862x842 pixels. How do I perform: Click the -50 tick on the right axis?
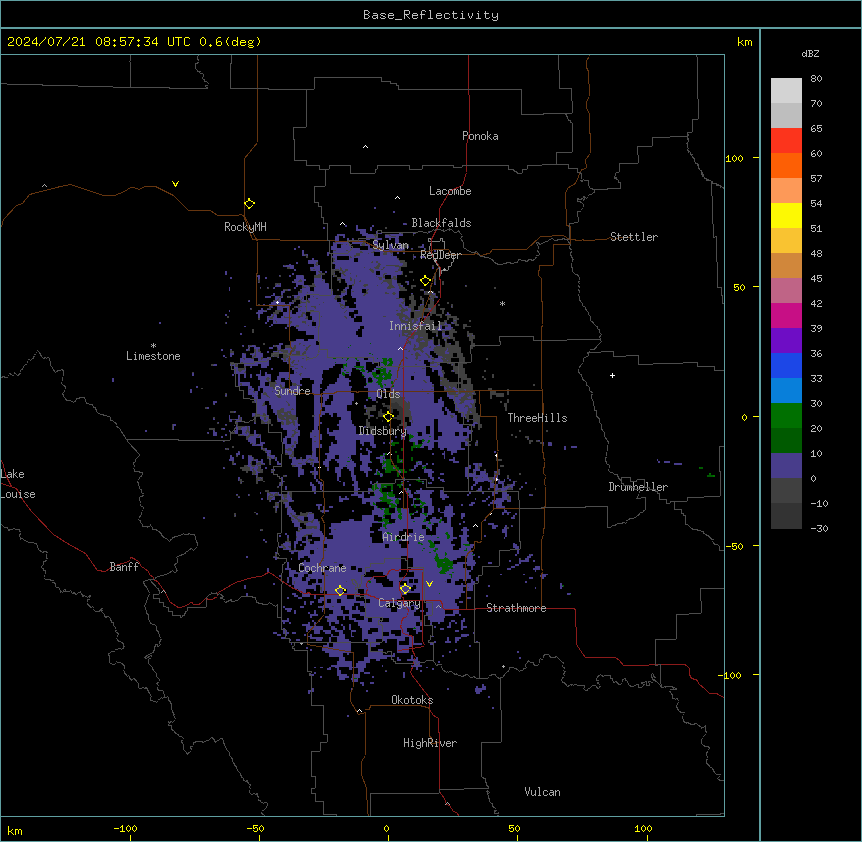pos(734,546)
